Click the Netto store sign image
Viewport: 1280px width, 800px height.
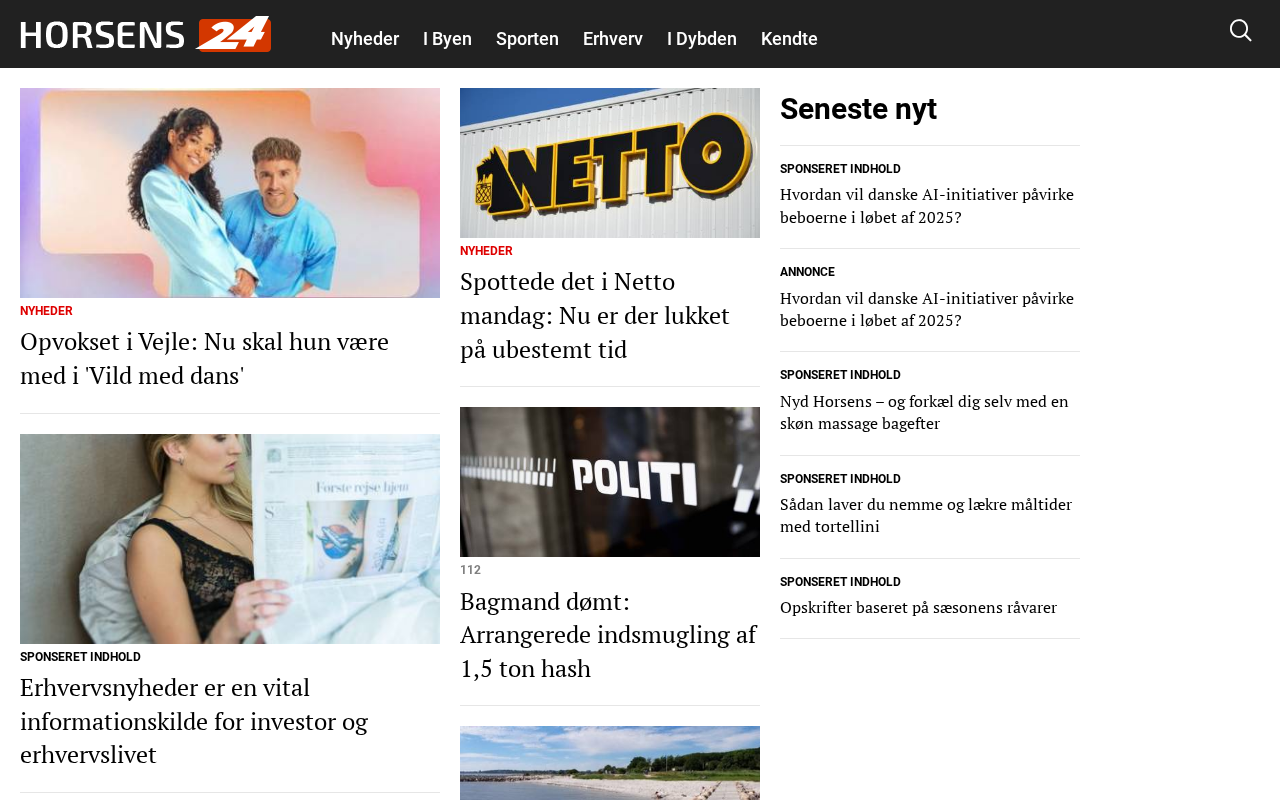coord(610,163)
